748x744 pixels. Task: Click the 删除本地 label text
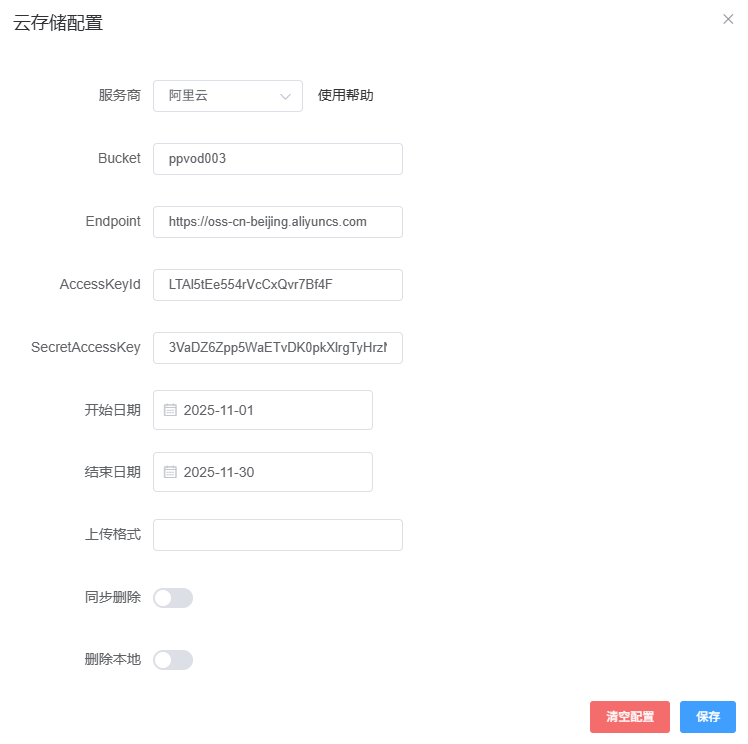pyautogui.click(x=112, y=660)
